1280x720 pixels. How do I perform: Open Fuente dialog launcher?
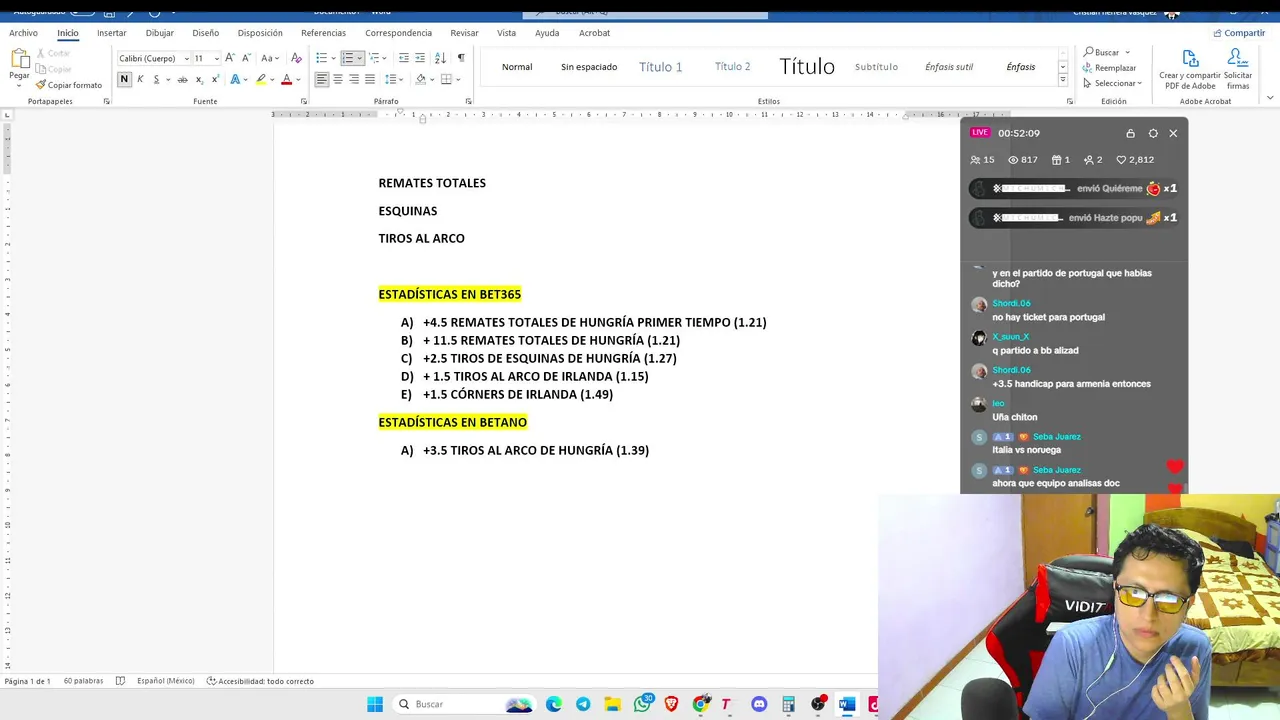point(304,101)
